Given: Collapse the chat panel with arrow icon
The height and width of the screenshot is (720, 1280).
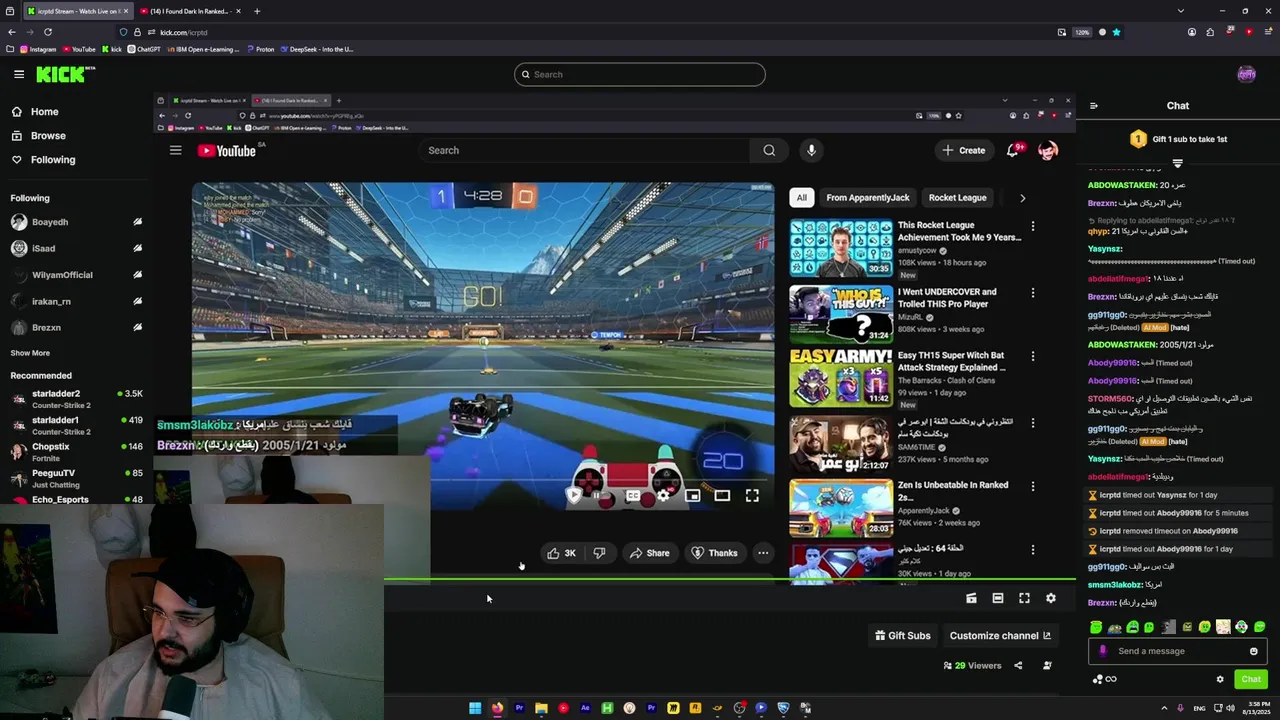Looking at the screenshot, I should click(x=1094, y=106).
